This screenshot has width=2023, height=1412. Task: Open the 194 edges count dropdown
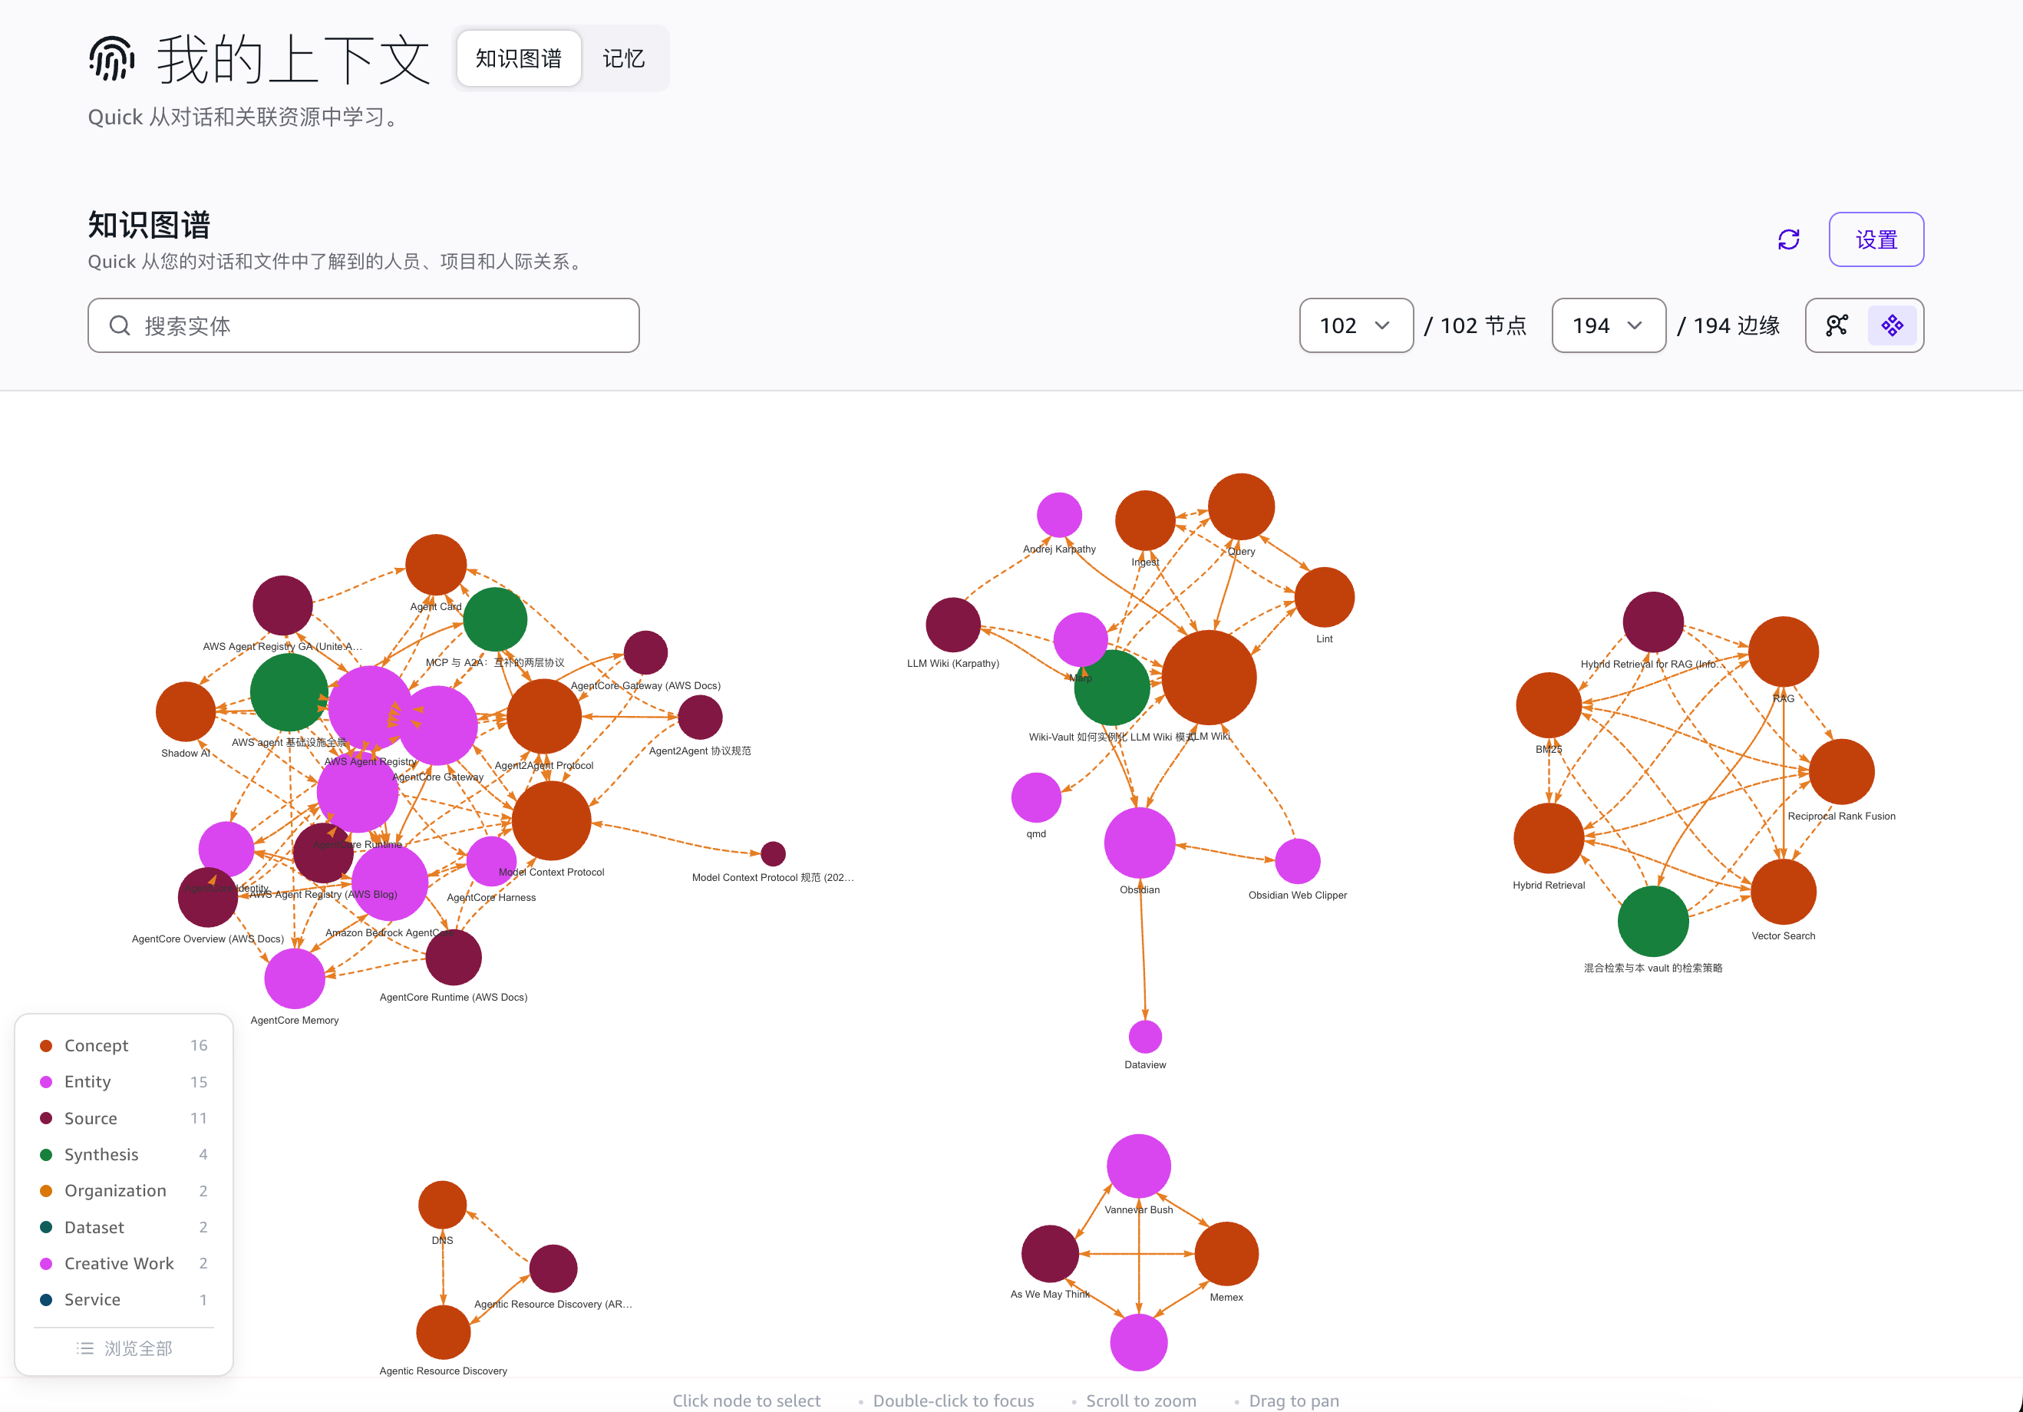click(x=1608, y=325)
